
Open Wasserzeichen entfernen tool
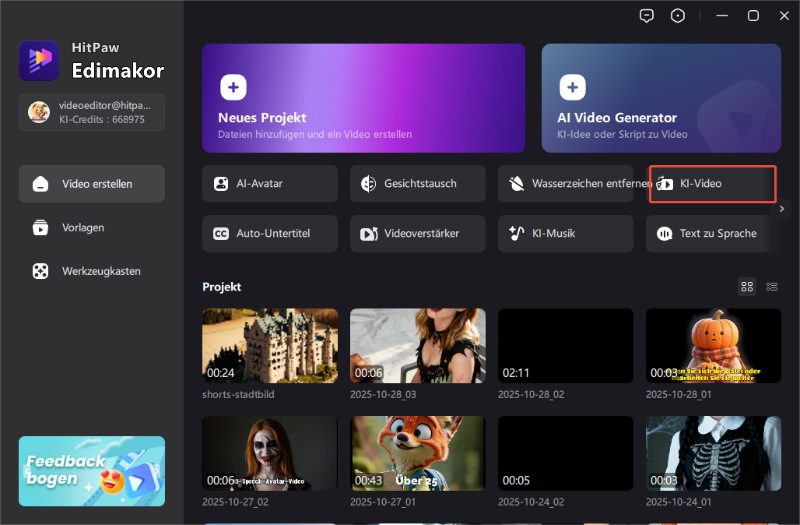pos(565,184)
